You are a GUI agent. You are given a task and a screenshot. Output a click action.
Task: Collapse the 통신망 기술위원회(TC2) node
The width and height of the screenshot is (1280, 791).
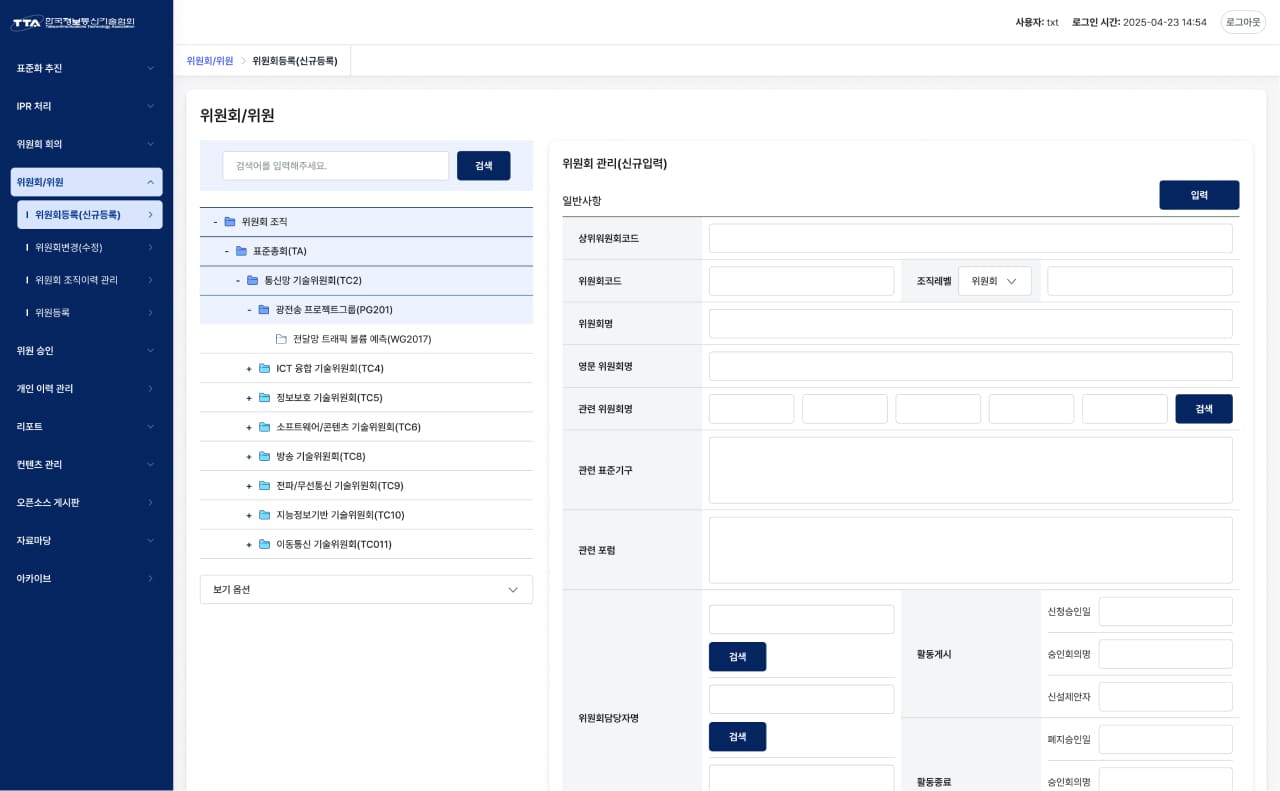coord(238,281)
